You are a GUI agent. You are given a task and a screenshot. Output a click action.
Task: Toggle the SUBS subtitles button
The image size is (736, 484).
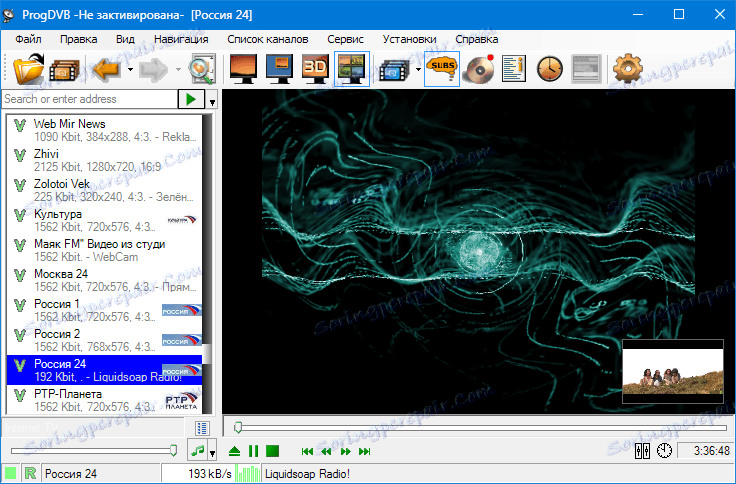point(442,69)
